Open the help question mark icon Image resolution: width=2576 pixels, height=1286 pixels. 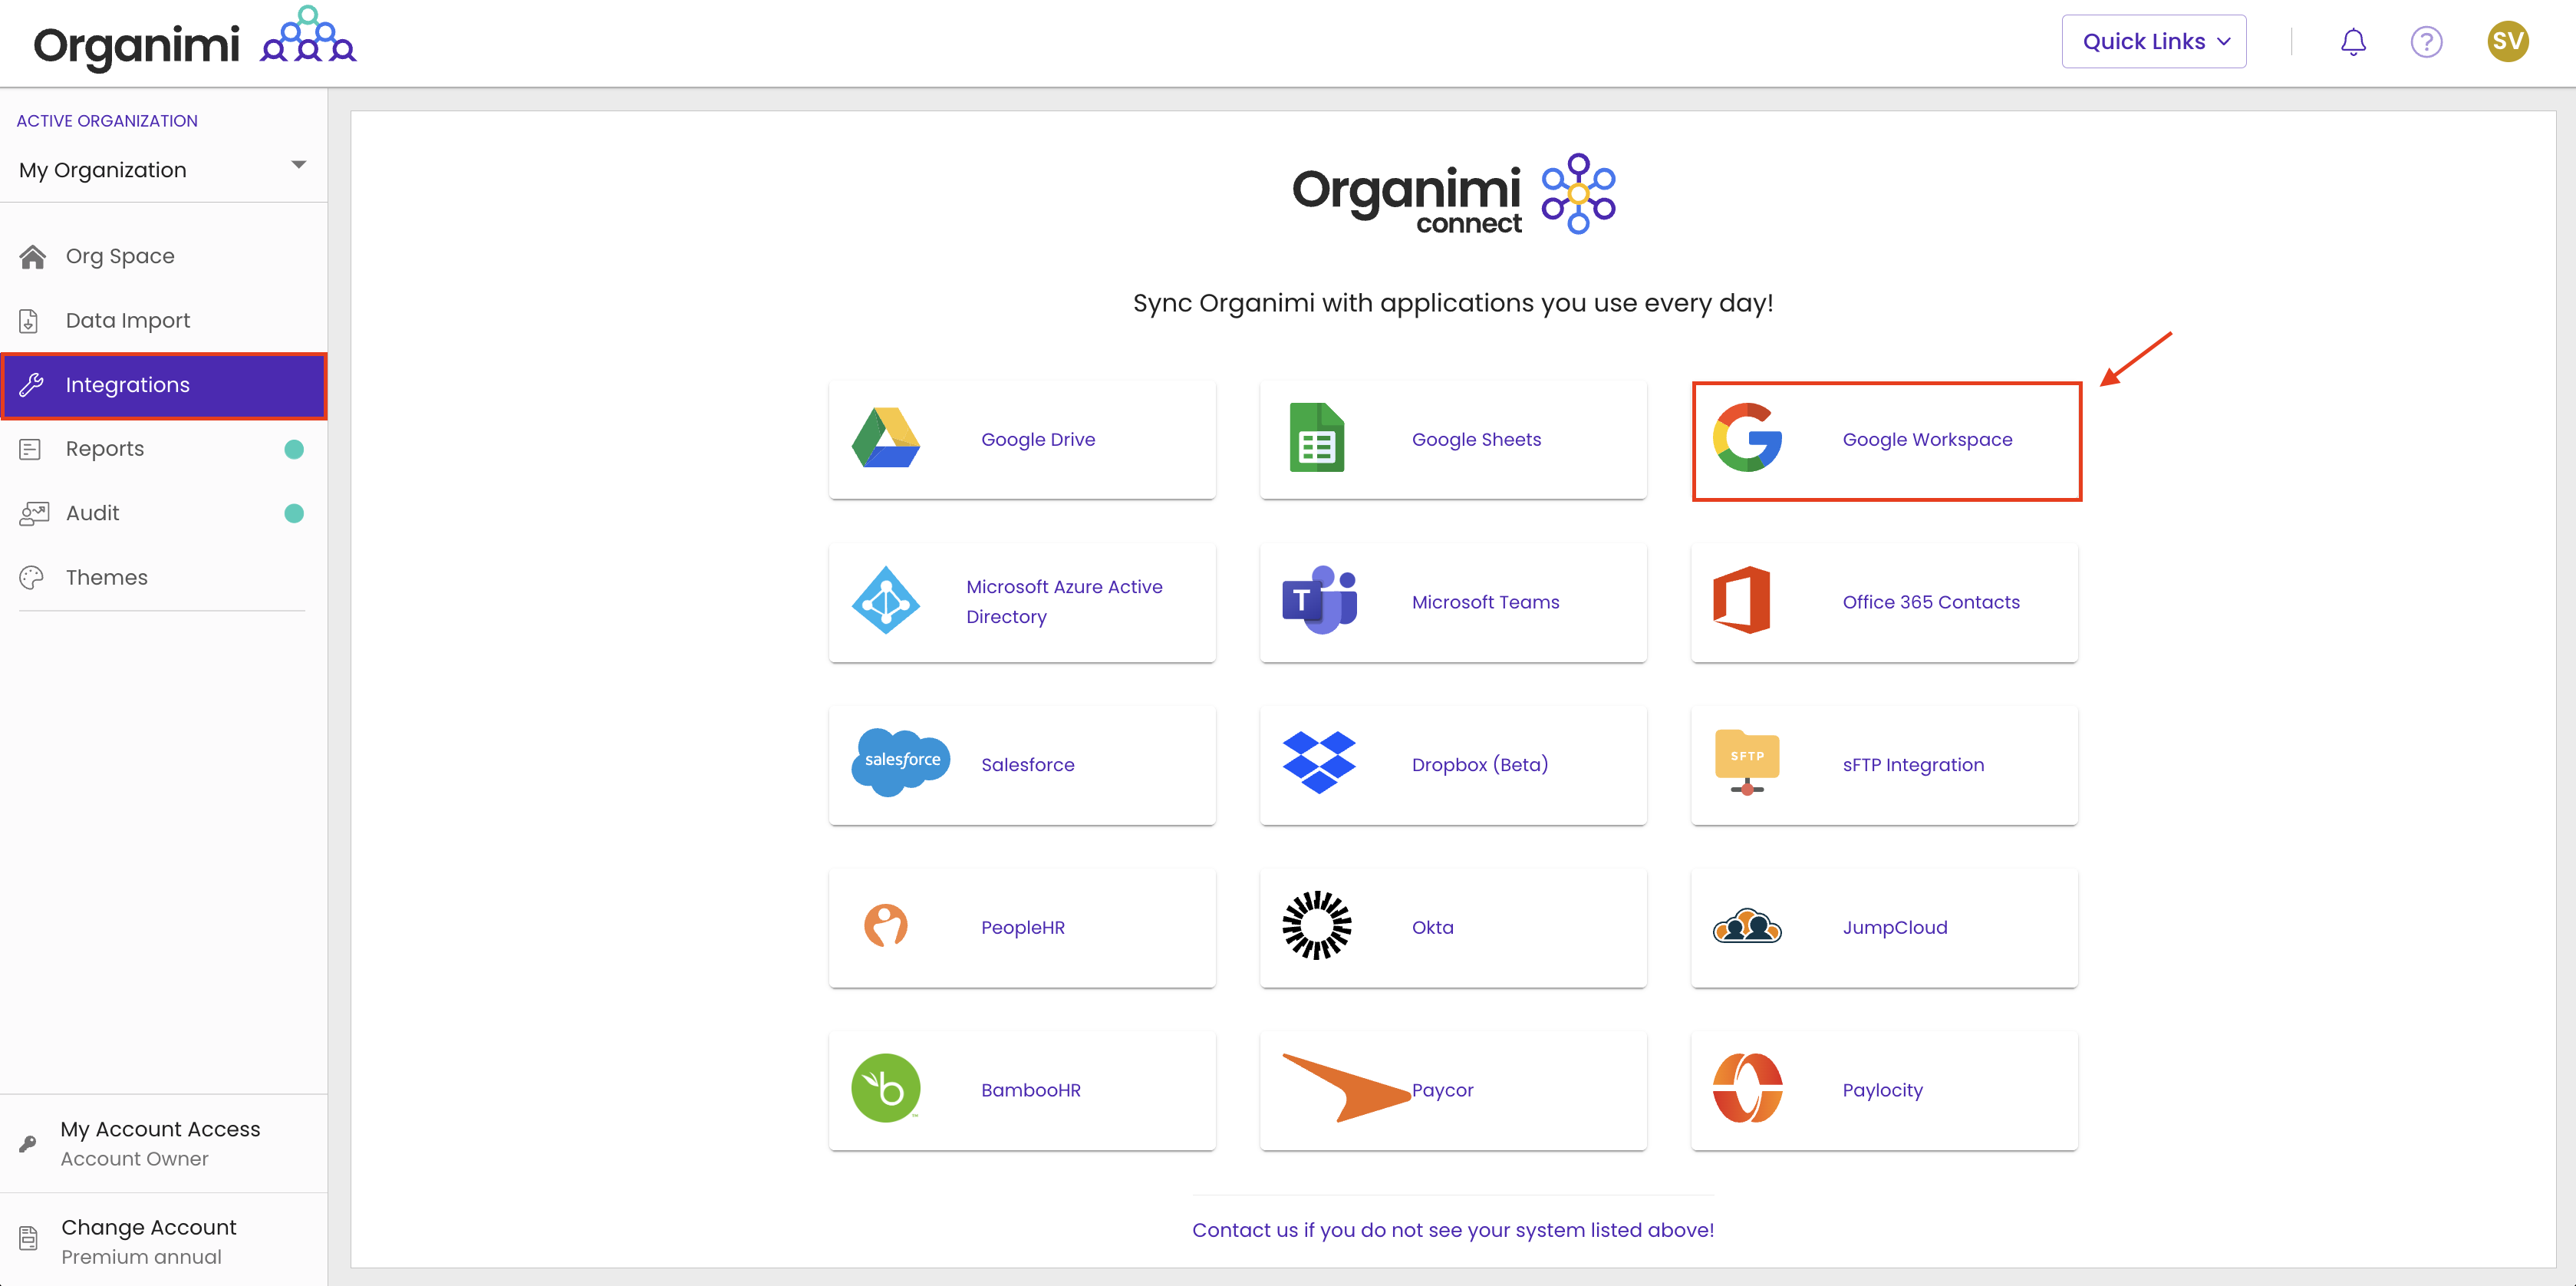tap(2426, 42)
